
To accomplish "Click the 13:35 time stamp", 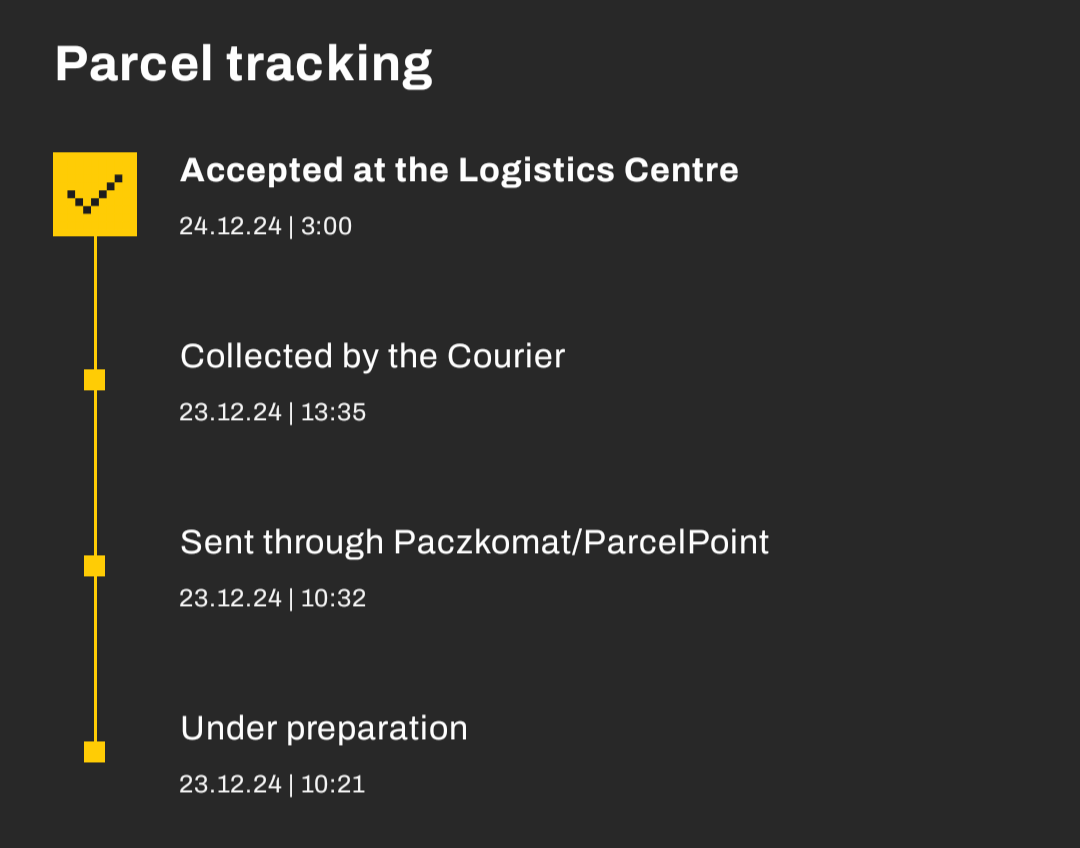I will tap(334, 413).
